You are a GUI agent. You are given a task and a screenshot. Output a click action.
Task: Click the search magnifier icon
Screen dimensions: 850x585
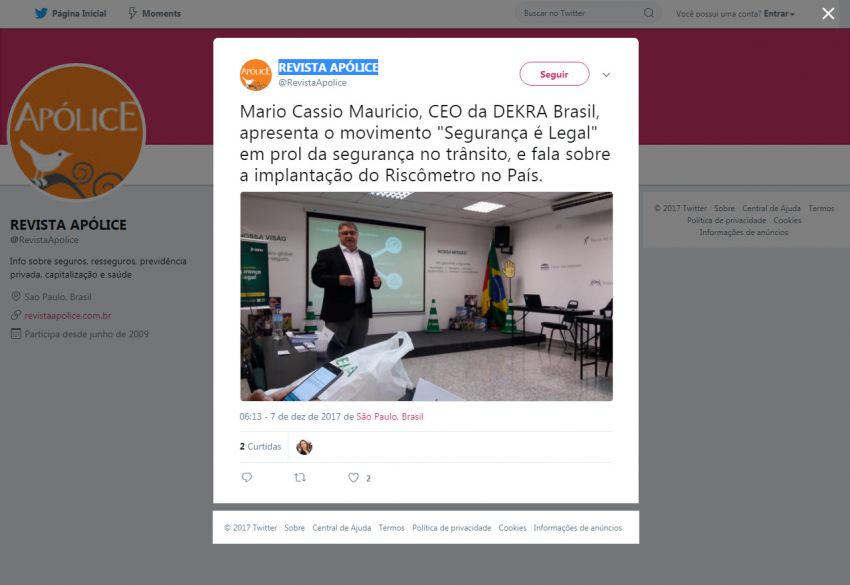pyautogui.click(x=648, y=13)
